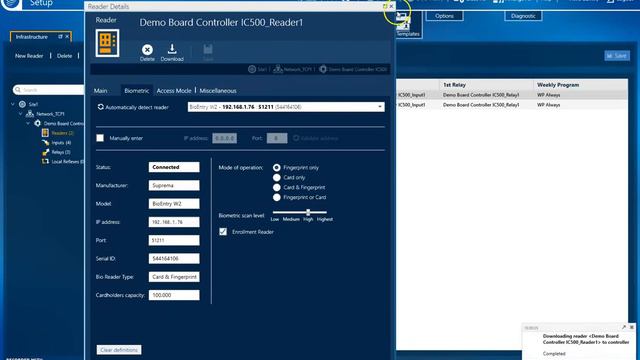Viewport: 640px width, 360px height.
Task: Click the Demo Board Controller gear icon in tree
Action: [38, 123]
